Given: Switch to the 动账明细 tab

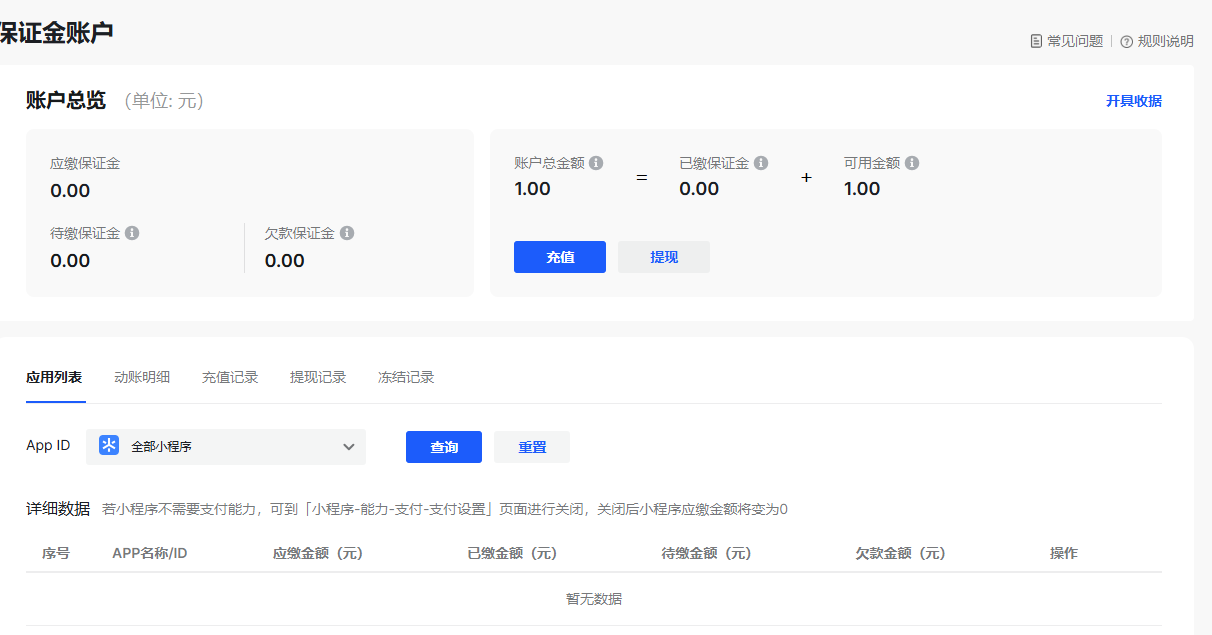Looking at the screenshot, I should [x=142, y=377].
